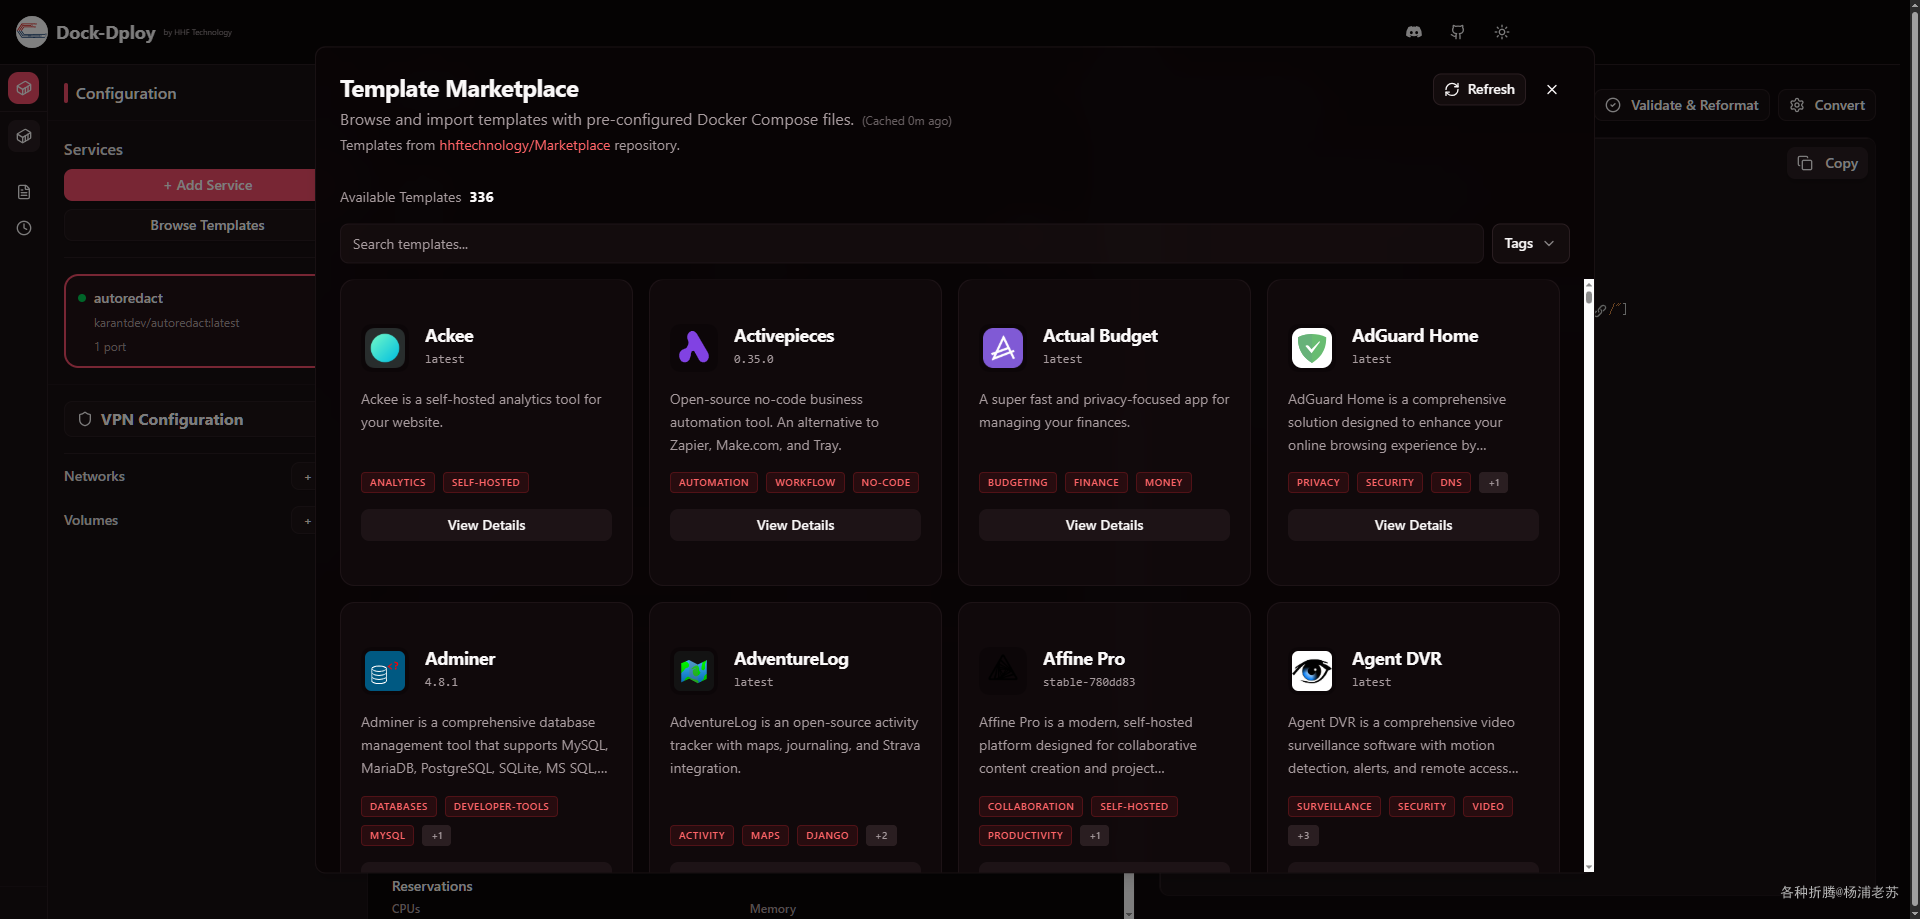Refresh the template list

(1479, 89)
